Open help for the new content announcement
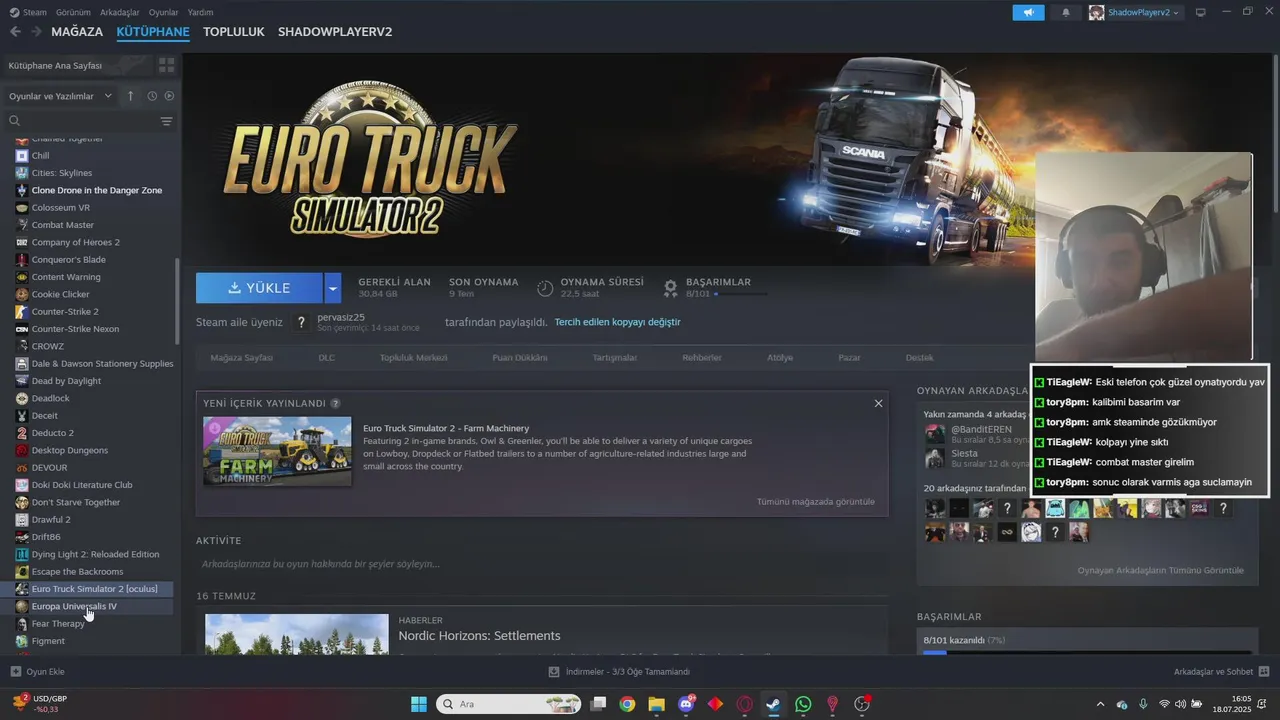 coord(335,404)
